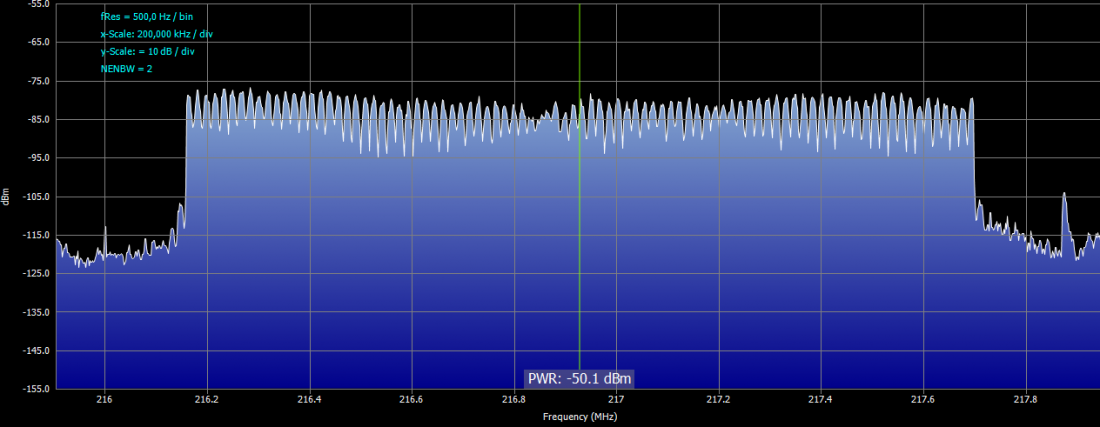Click the 'PWR: -50.1 dBm' power readout
Screen dimensions: 1100x427
click(579, 379)
